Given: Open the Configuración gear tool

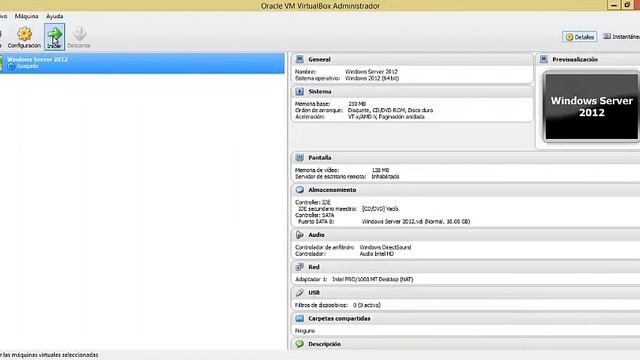Looking at the screenshot, I should coord(24,37).
